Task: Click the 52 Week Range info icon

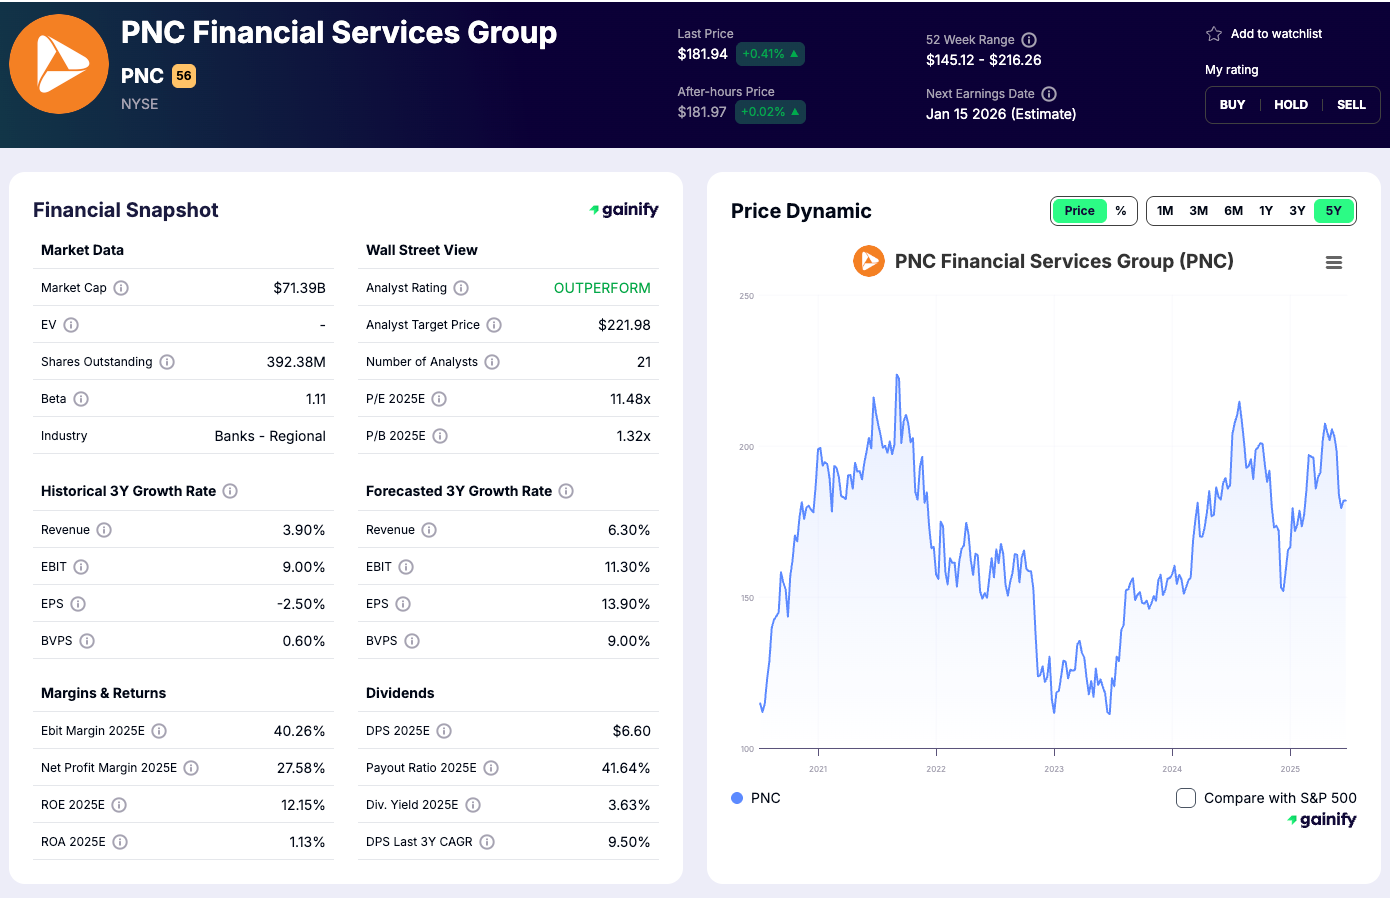Action: tap(1029, 40)
